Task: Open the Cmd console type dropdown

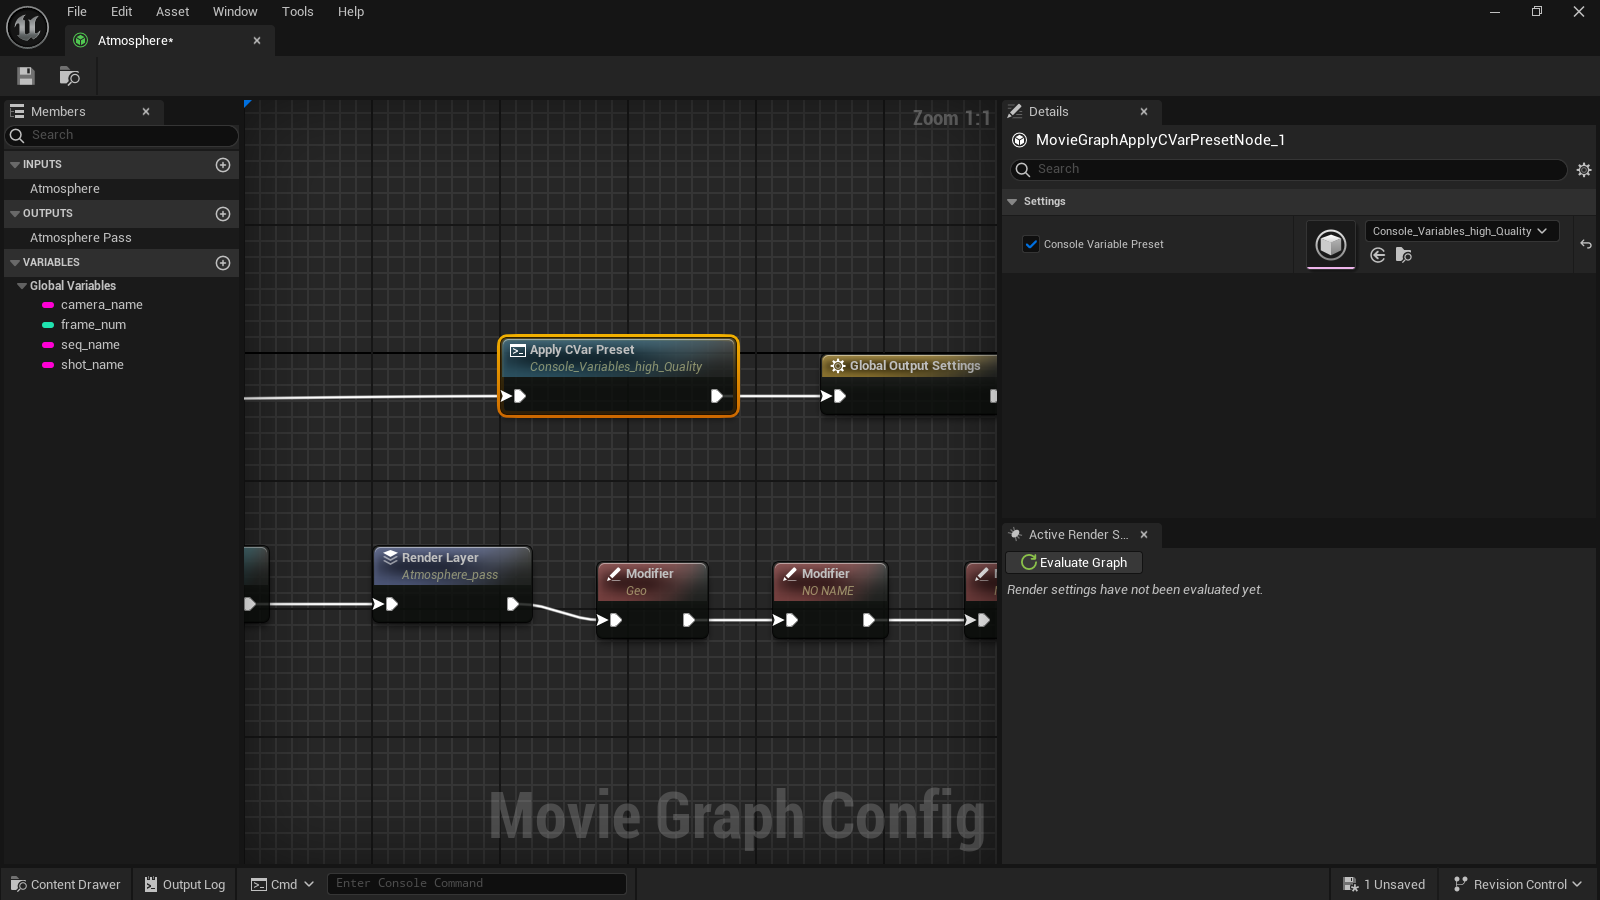Action: 282,884
